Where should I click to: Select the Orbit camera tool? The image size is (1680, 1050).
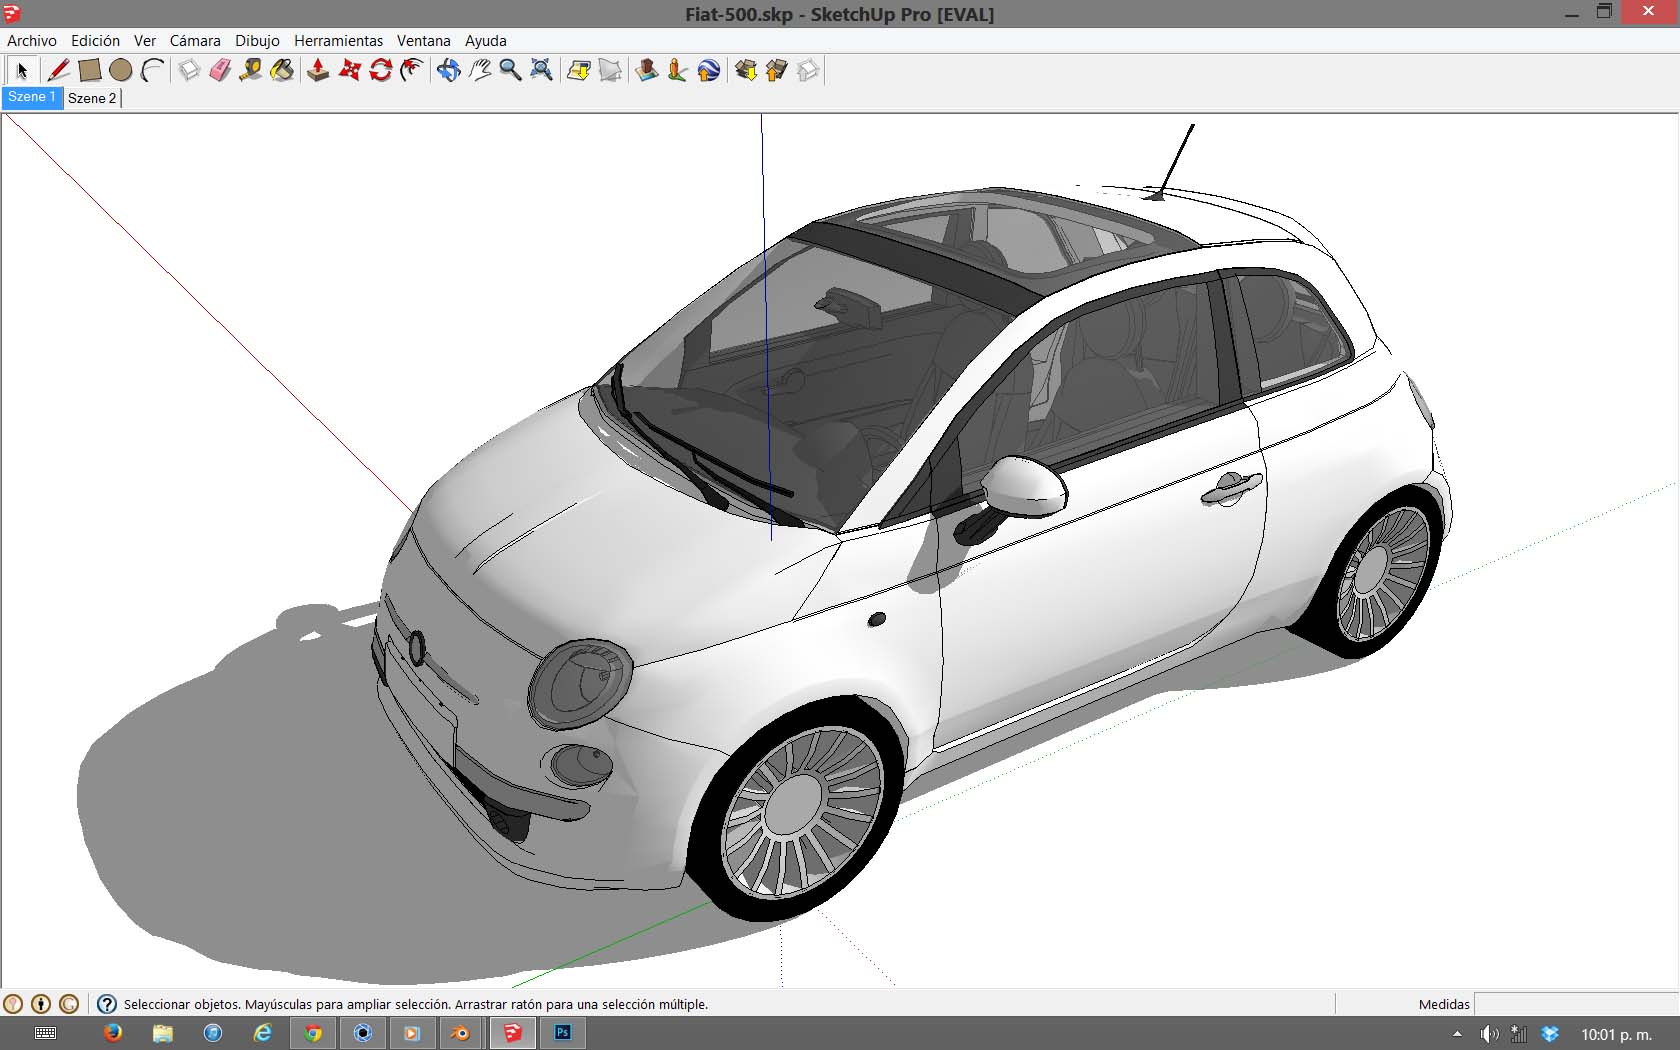click(448, 70)
